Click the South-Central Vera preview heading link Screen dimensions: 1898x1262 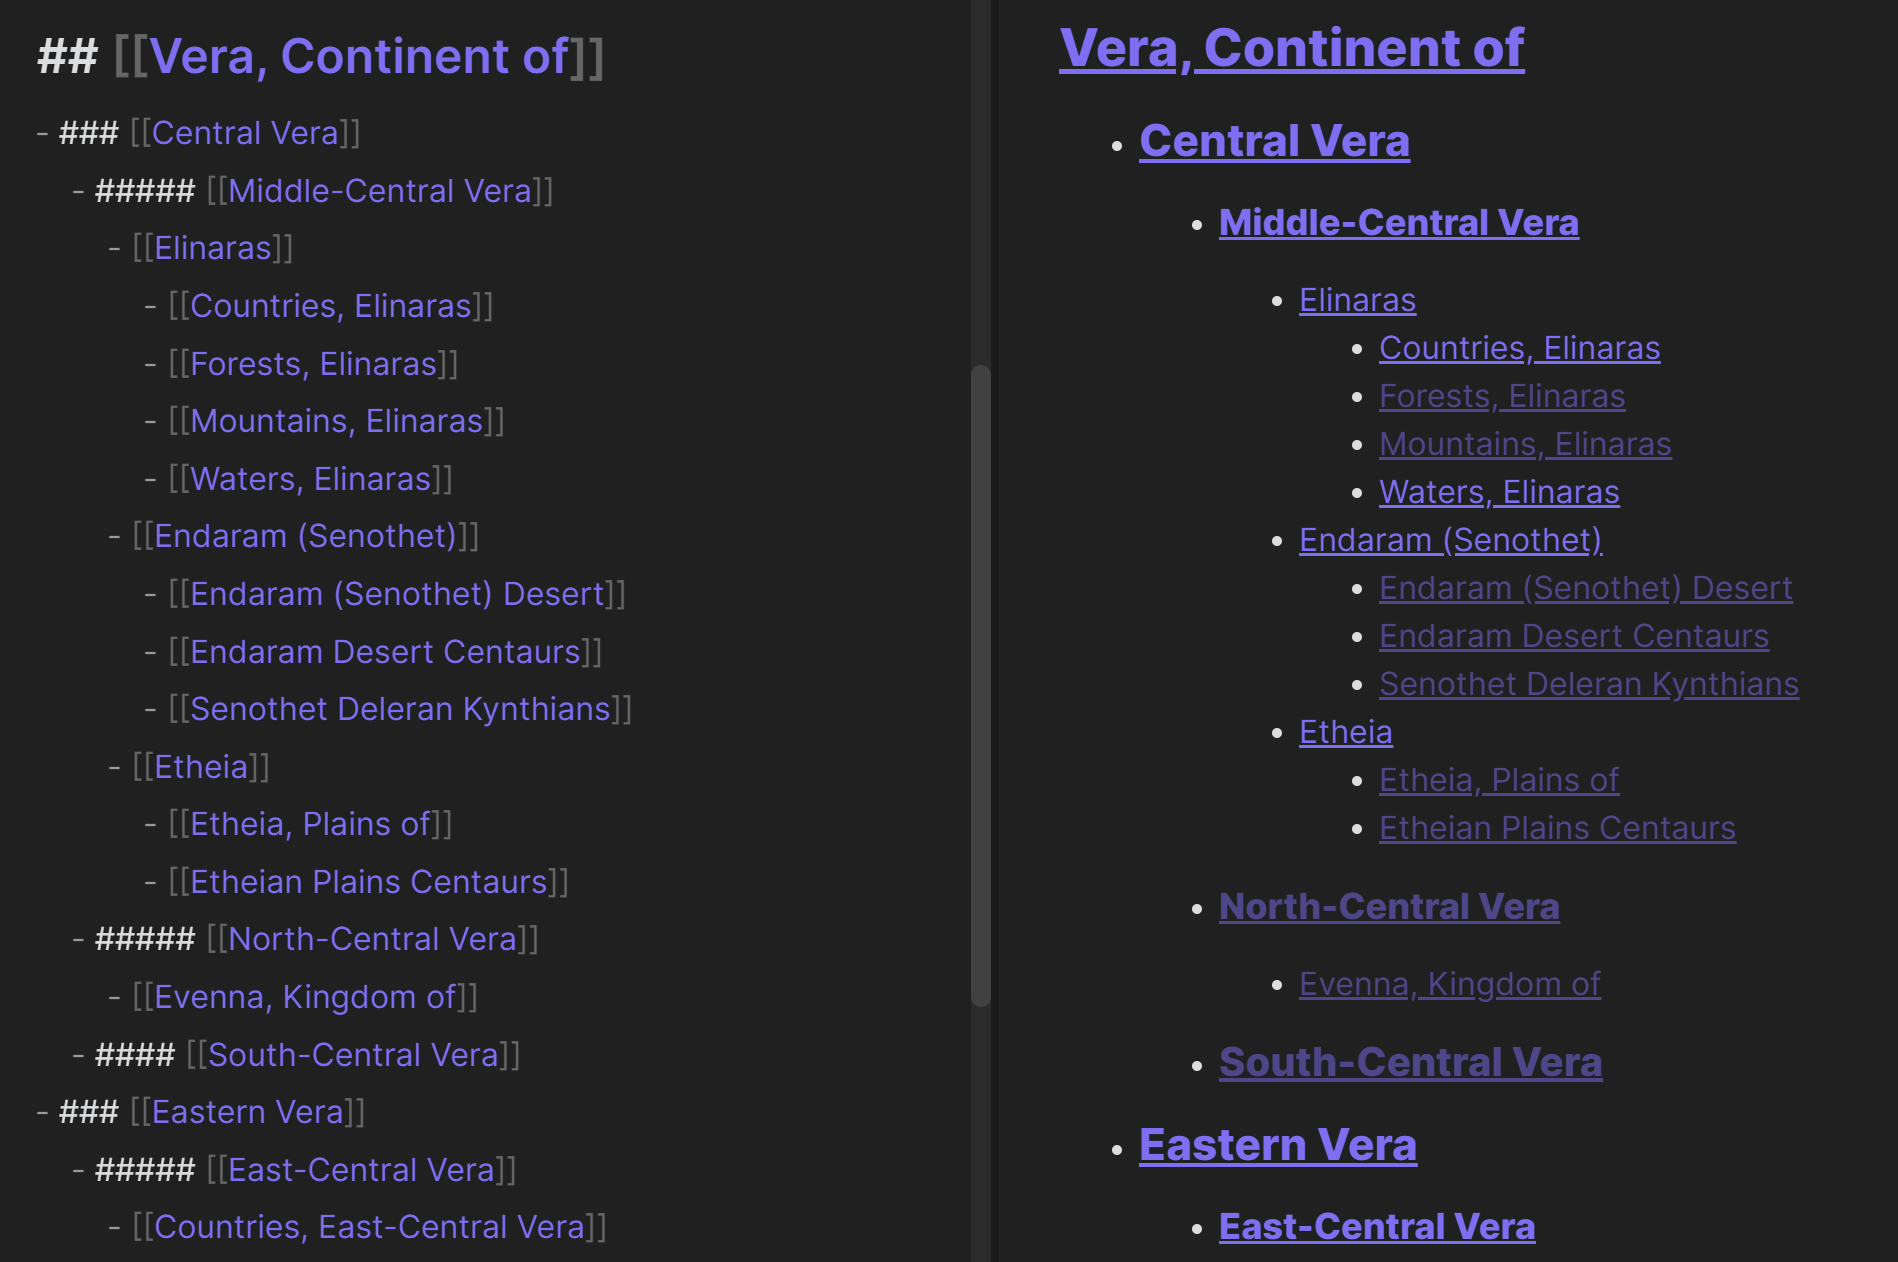point(1410,1062)
